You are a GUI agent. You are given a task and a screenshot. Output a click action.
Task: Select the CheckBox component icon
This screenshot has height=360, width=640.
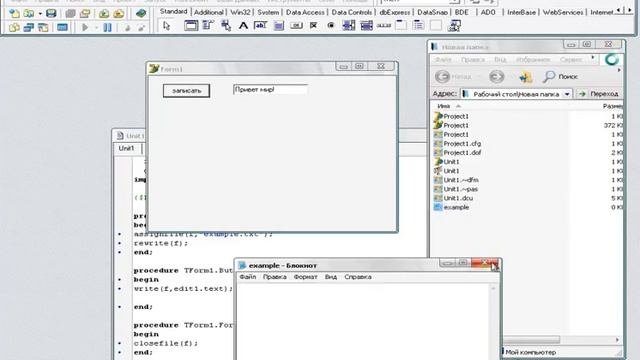coord(313,26)
